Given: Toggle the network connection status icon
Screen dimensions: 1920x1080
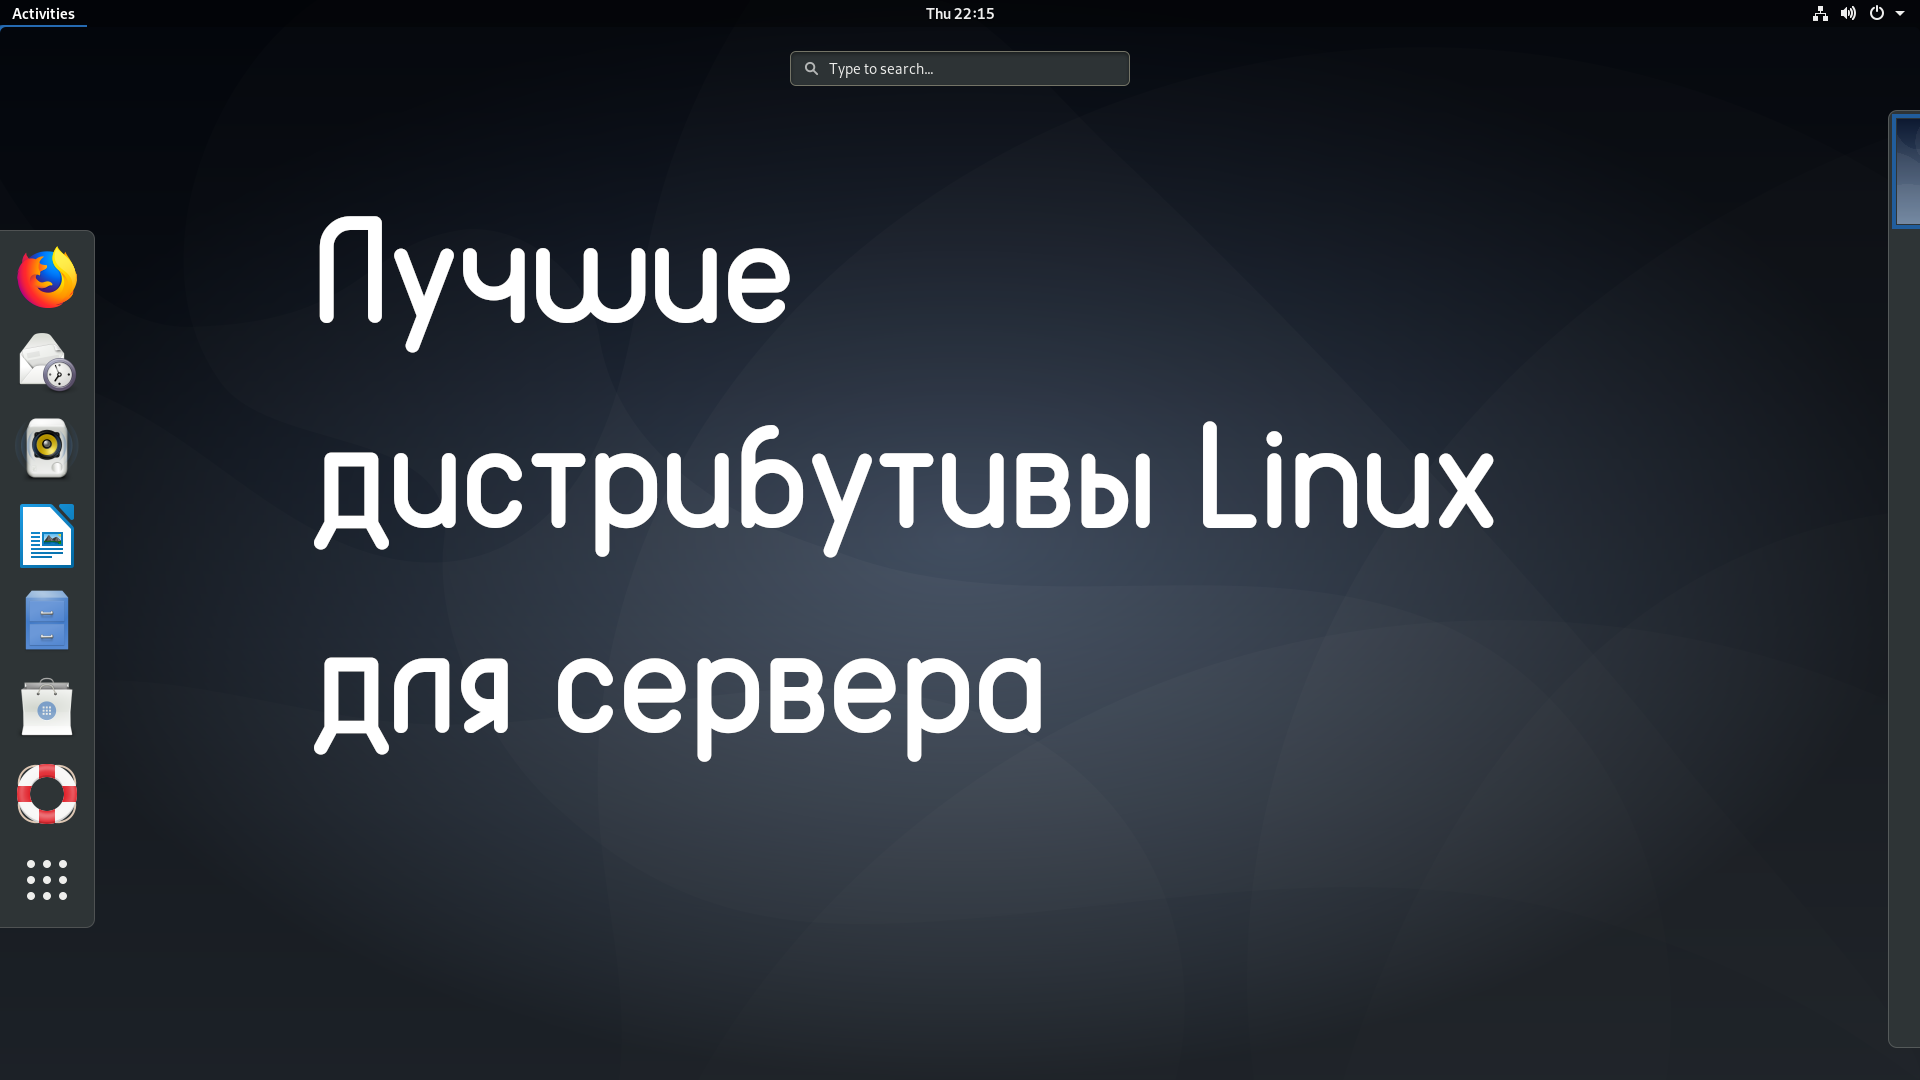Looking at the screenshot, I should (x=1818, y=13).
